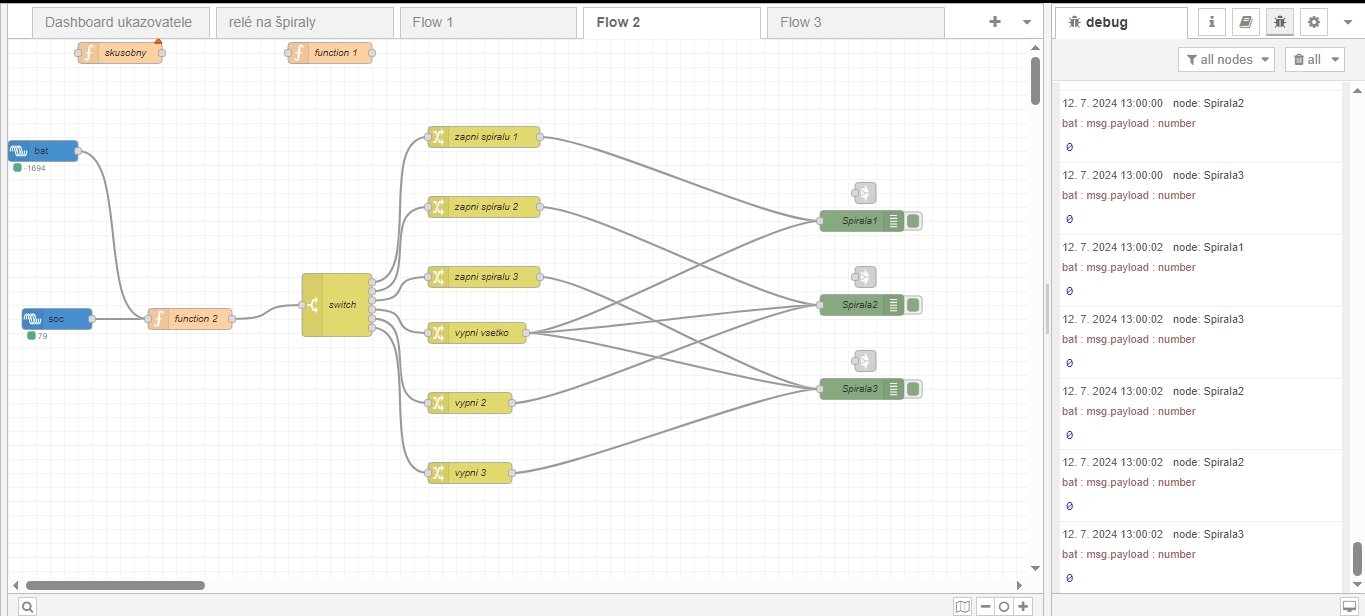Click the search flows magnifier icon
Screen dimensions: 1365x616
(x=27, y=606)
